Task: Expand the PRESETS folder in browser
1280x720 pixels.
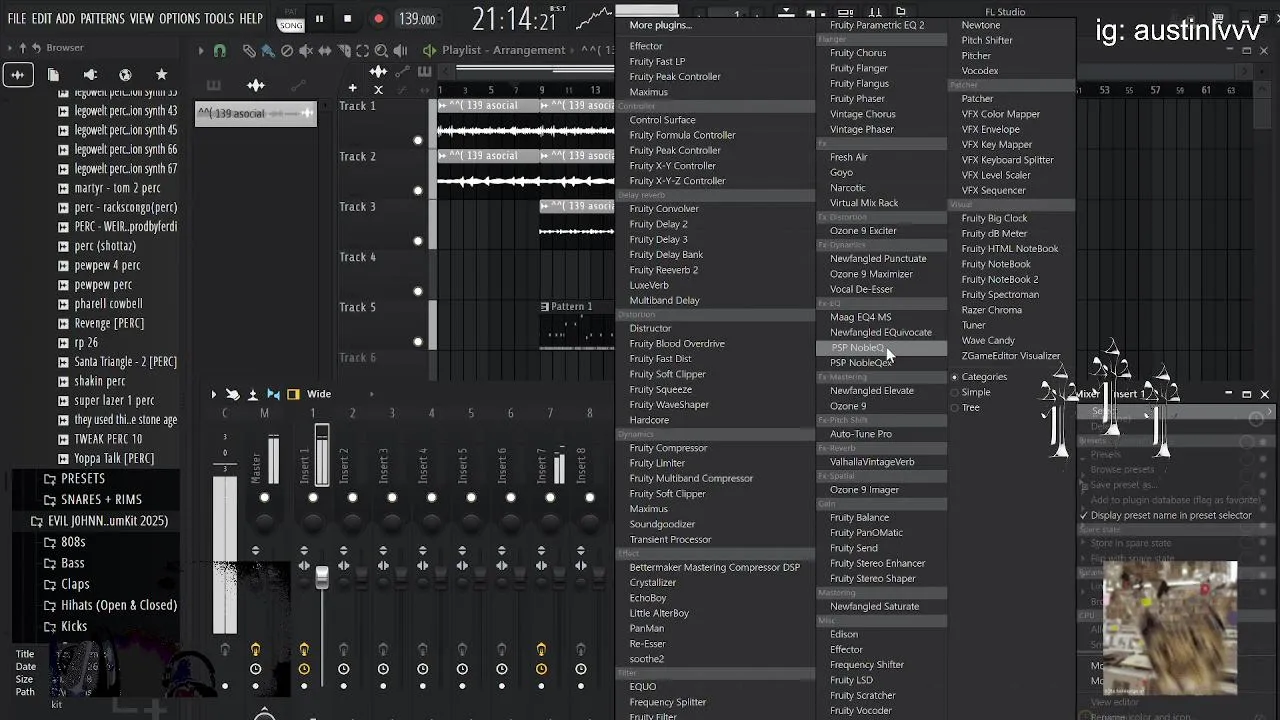Action: pyautogui.click(x=74, y=478)
